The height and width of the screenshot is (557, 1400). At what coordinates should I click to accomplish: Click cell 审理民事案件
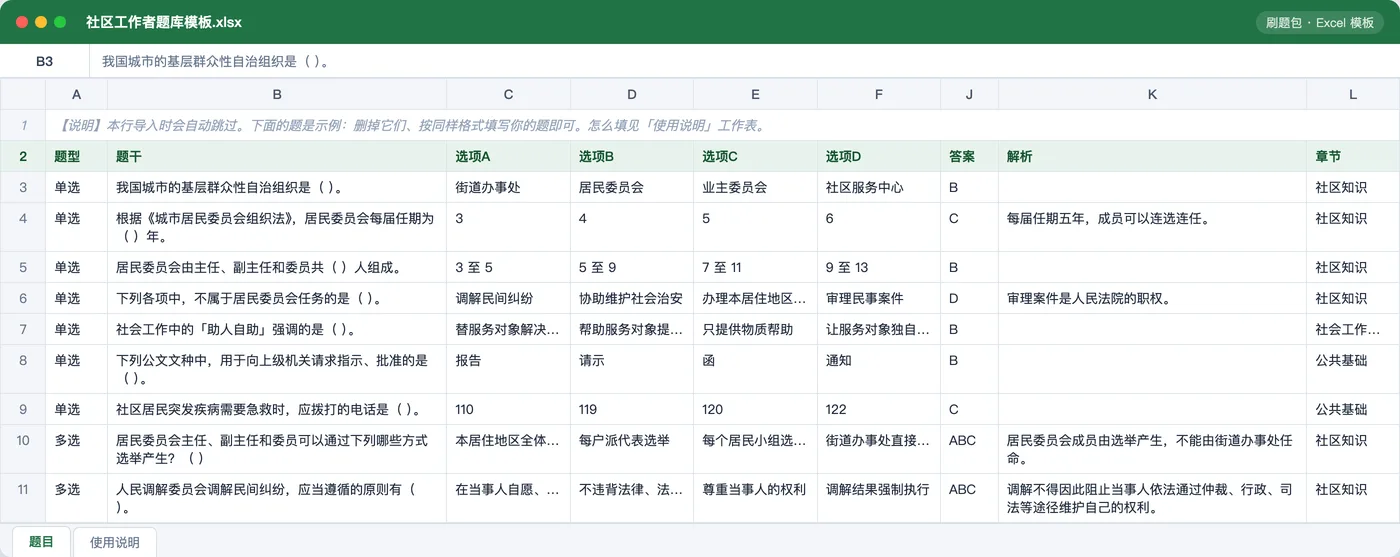pos(879,298)
